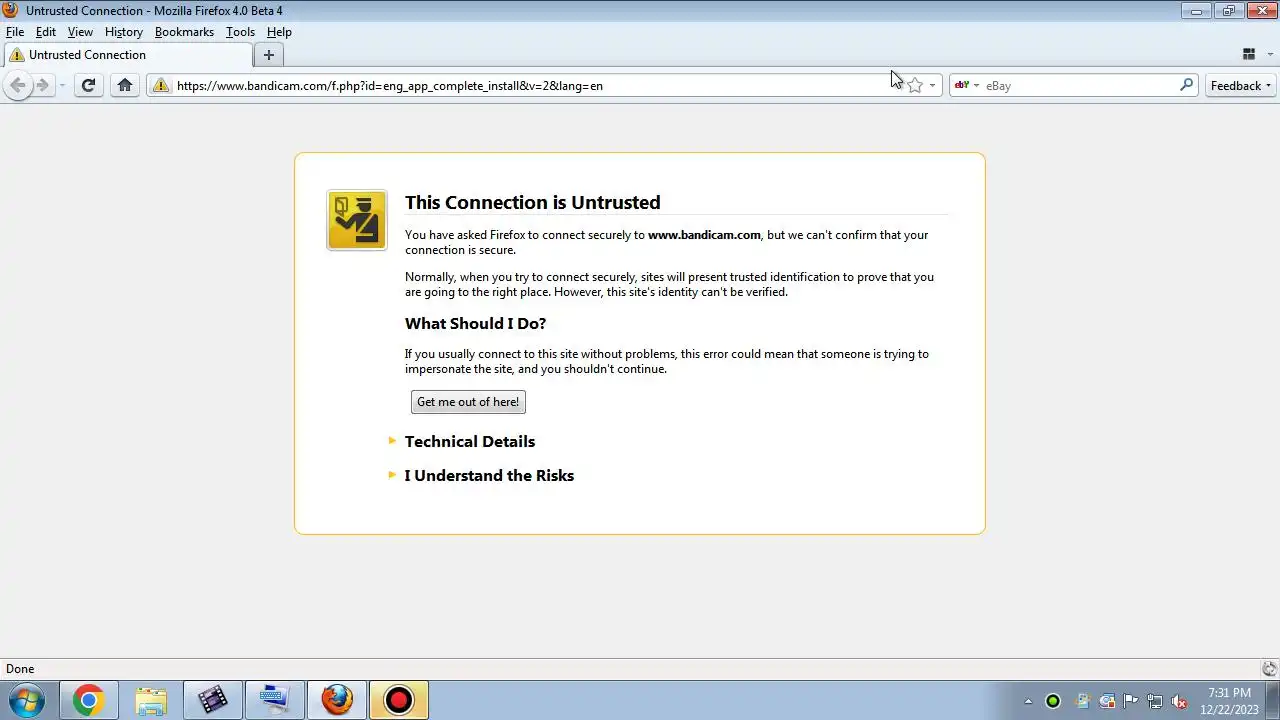Click the green circle tray icon

pos(1052,701)
